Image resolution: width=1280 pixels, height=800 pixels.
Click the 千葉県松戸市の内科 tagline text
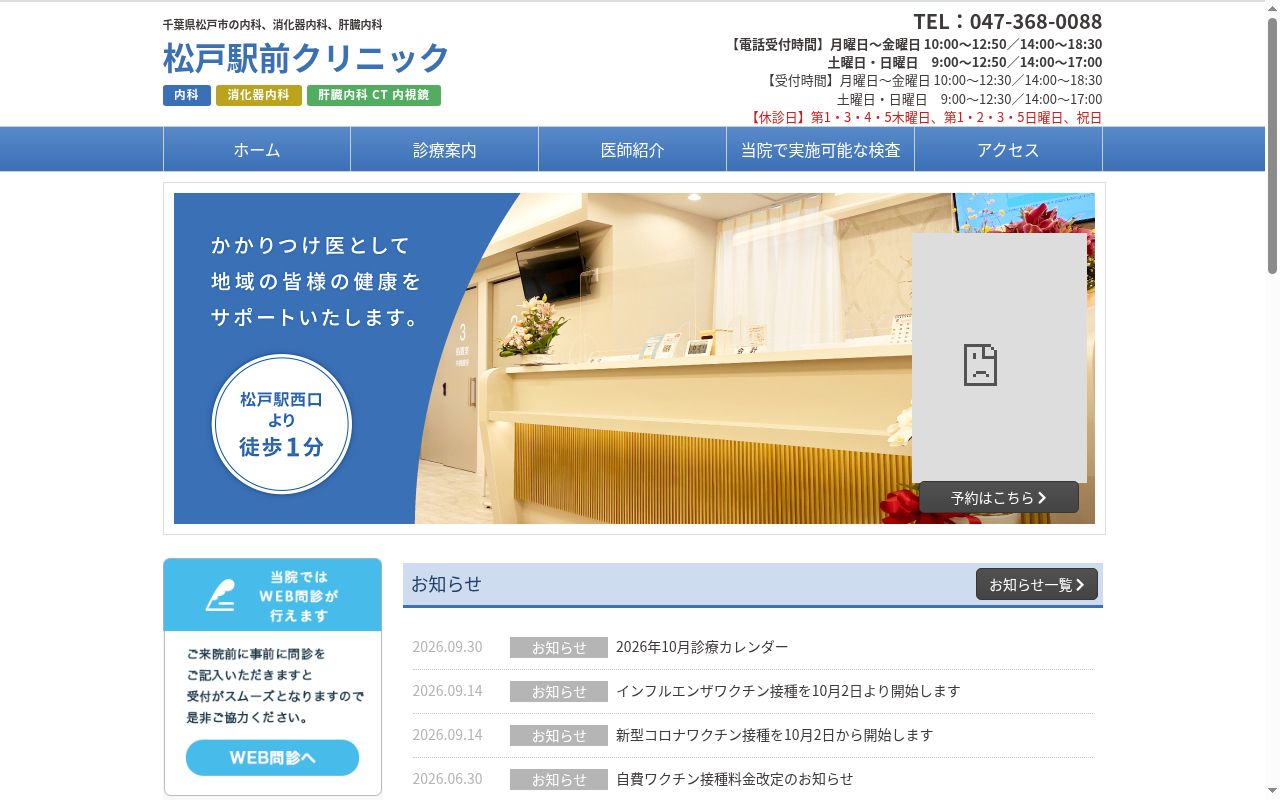[272, 24]
